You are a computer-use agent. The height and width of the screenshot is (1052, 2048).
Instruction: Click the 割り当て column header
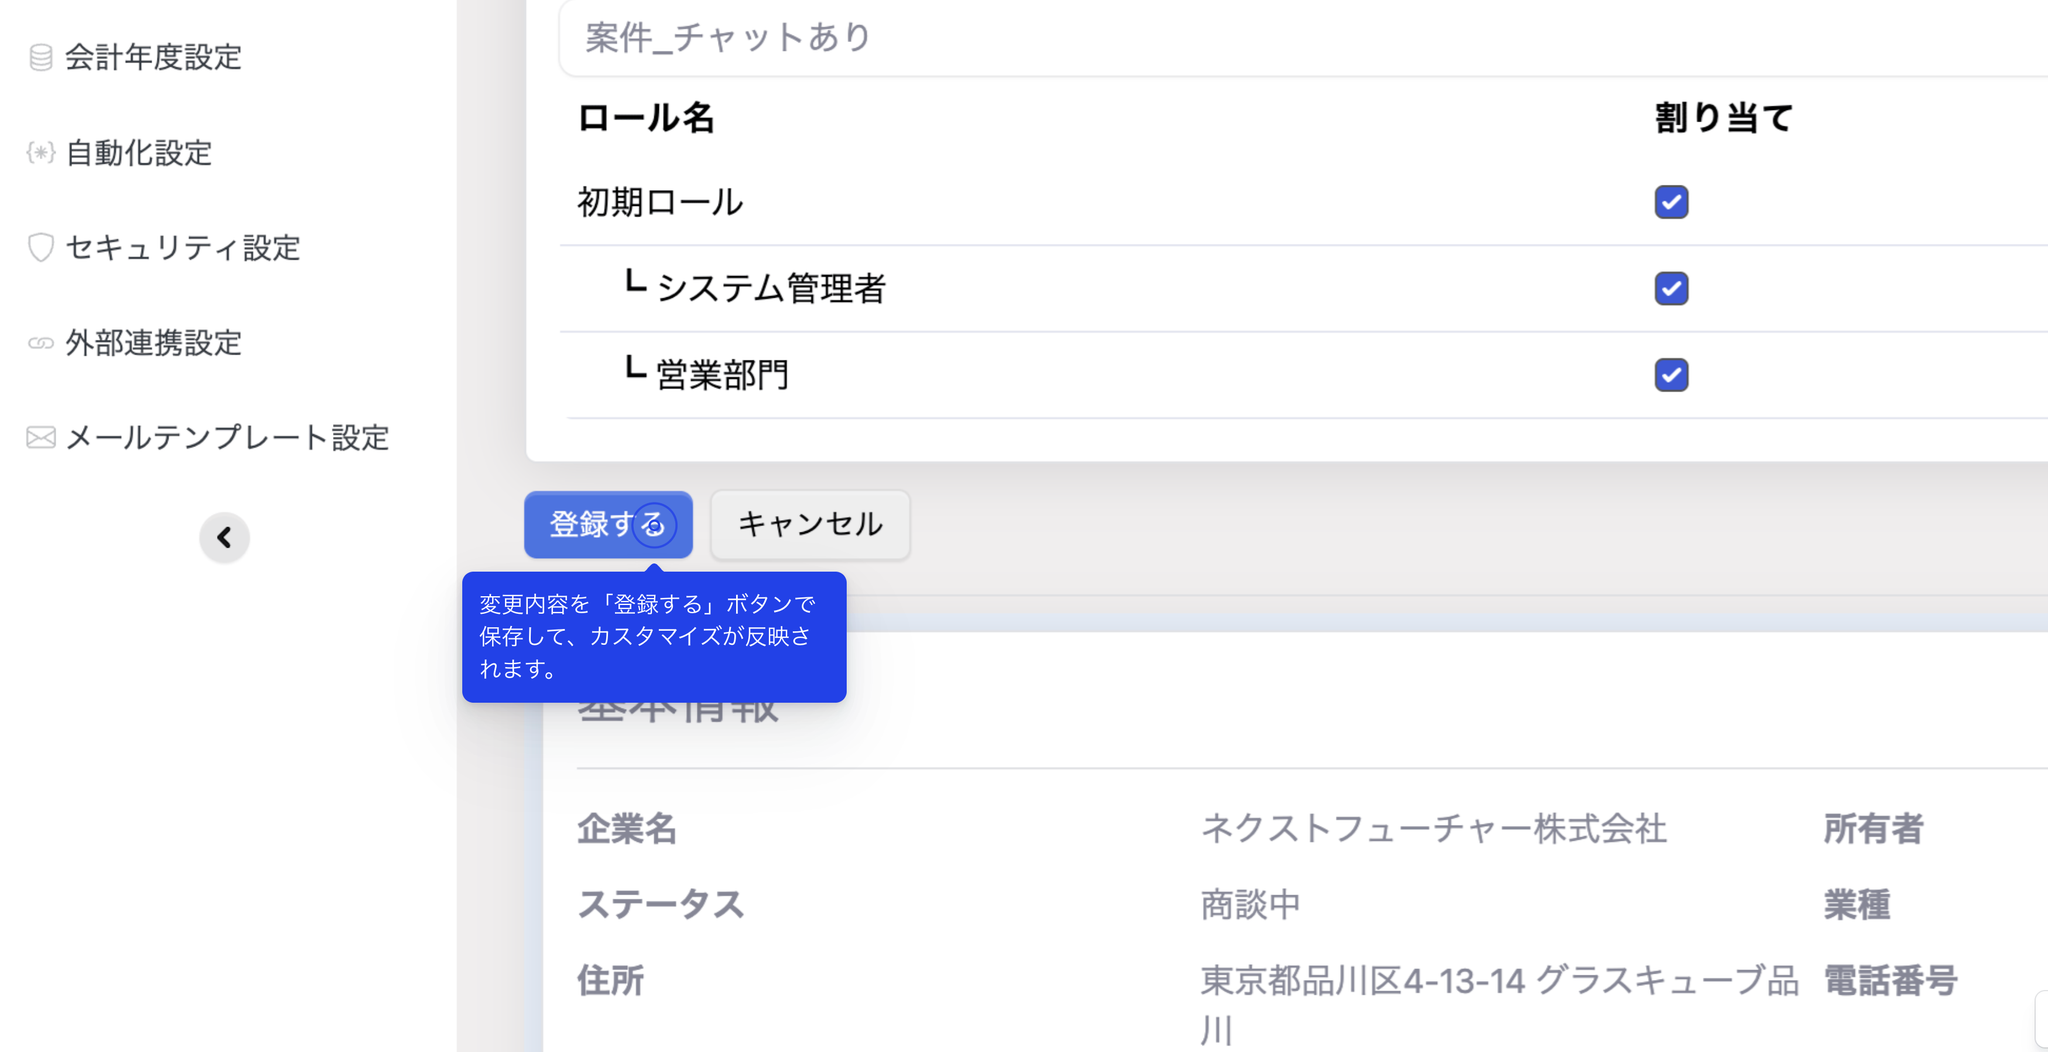1723,118
